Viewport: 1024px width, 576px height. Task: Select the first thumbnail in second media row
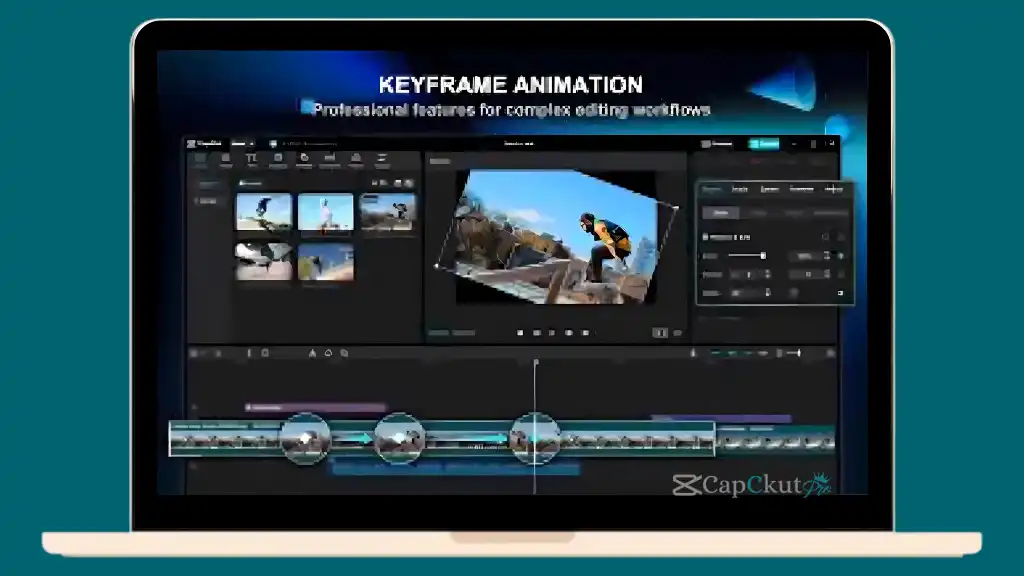pos(263,261)
